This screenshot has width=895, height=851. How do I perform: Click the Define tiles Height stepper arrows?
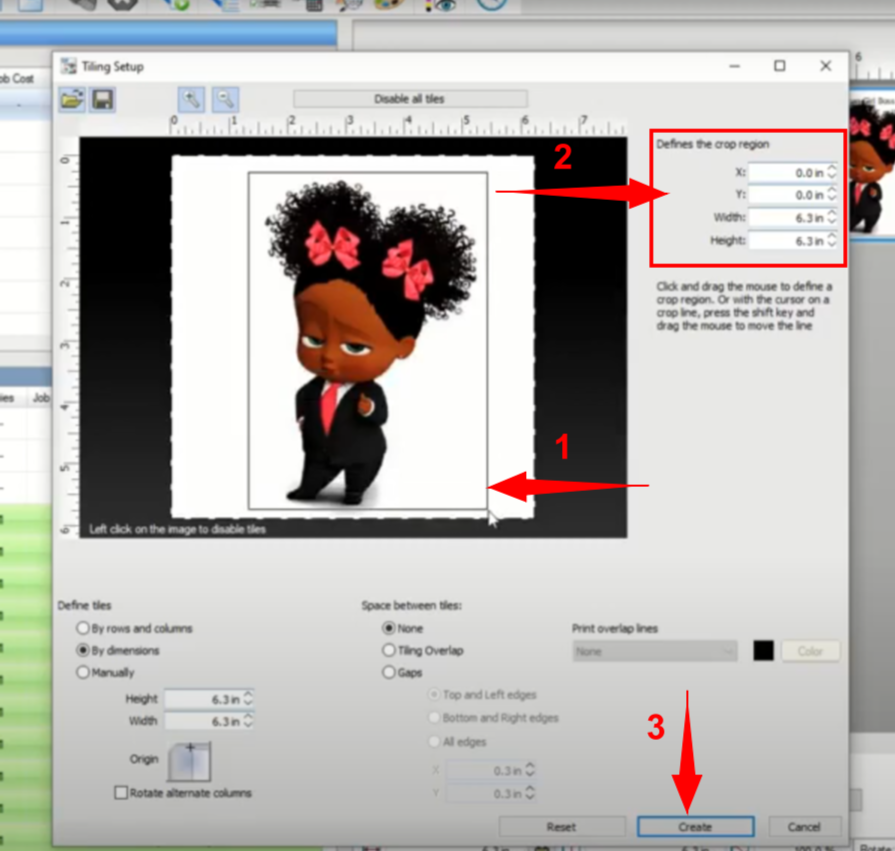(248, 699)
